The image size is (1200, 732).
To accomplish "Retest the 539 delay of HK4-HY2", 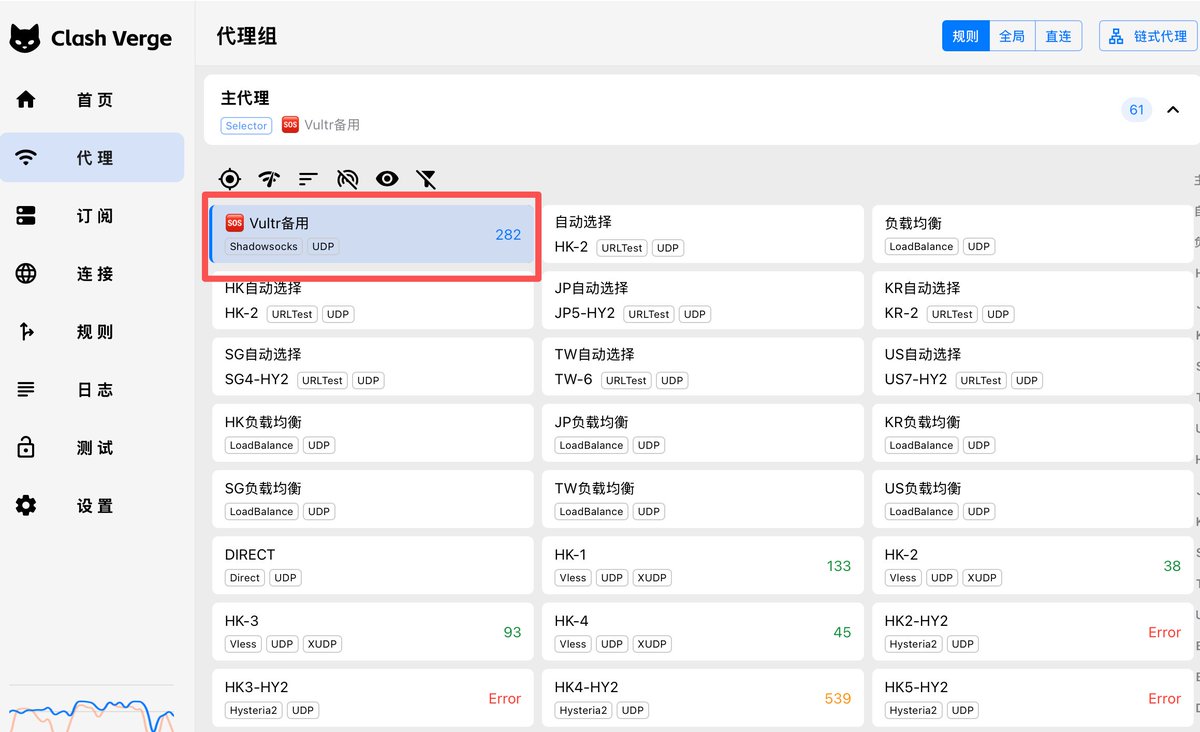I will tap(838, 698).
